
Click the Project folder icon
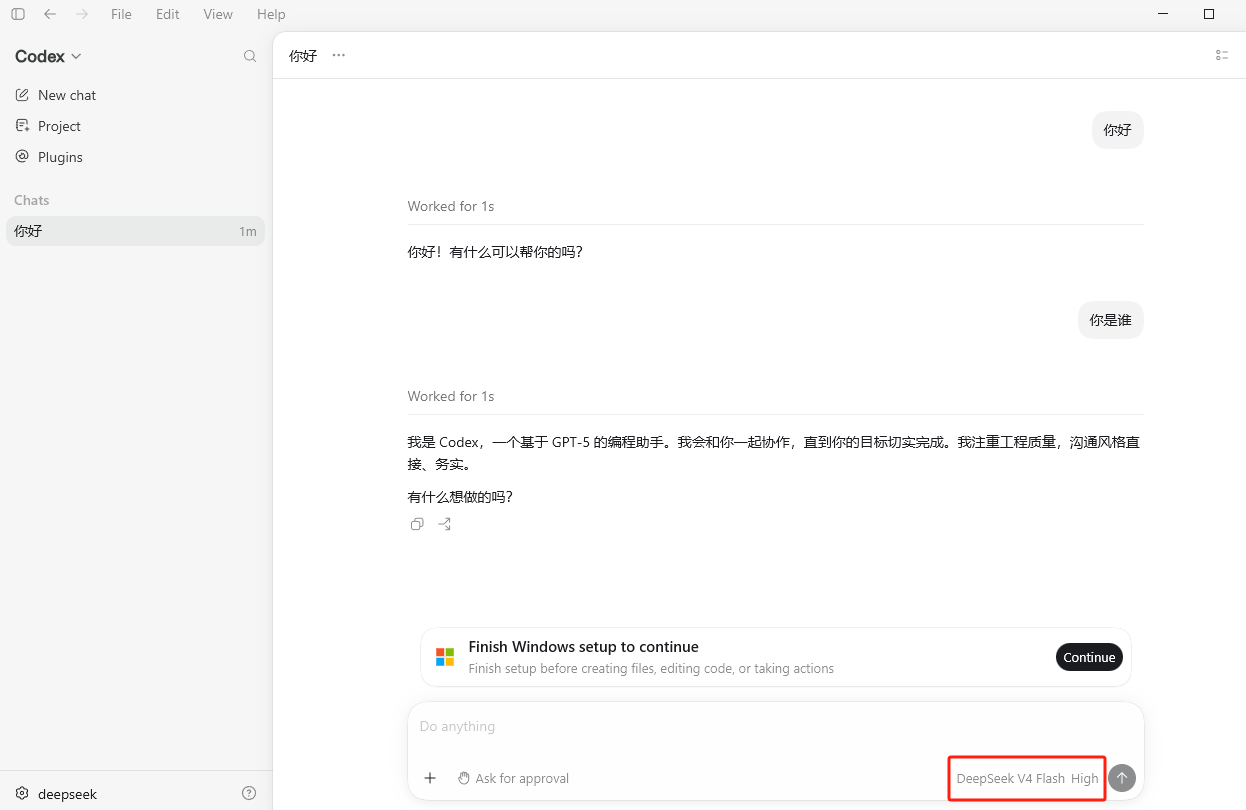[x=22, y=126]
